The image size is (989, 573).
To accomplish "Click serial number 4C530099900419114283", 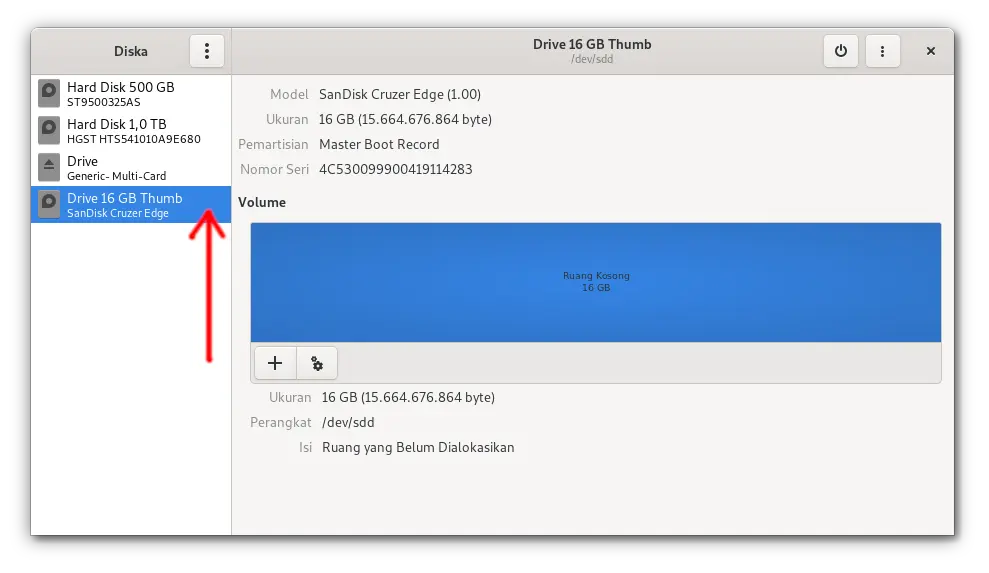I will [395, 169].
